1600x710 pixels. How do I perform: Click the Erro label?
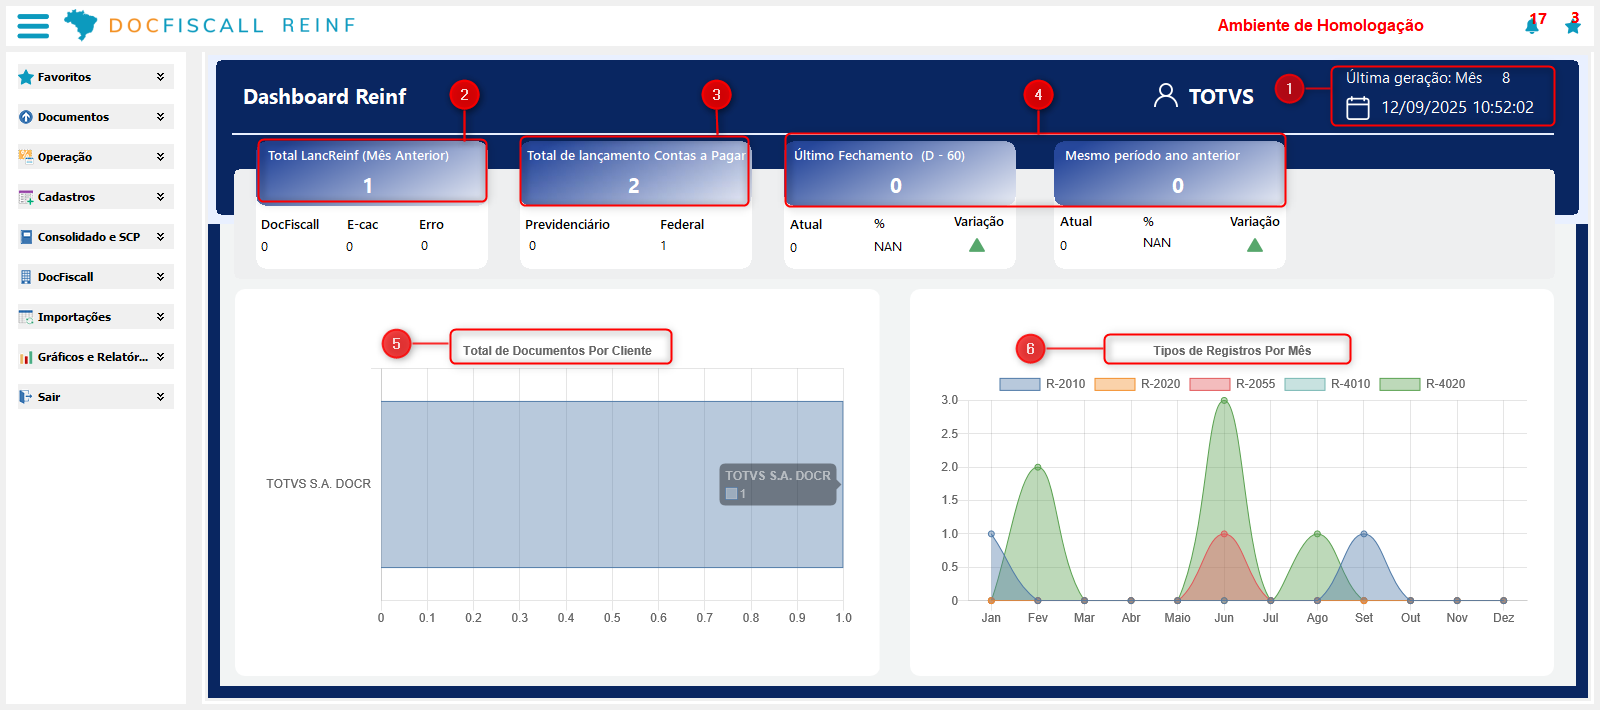pos(431,225)
